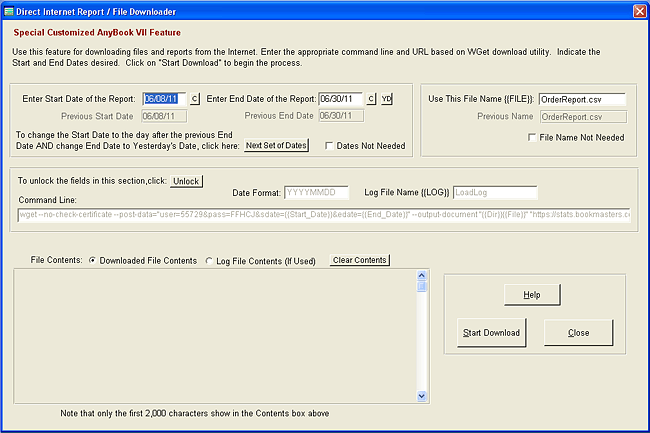
Task: Select Log File Contents (If Used) option
Action: pyautogui.click(x=208, y=261)
